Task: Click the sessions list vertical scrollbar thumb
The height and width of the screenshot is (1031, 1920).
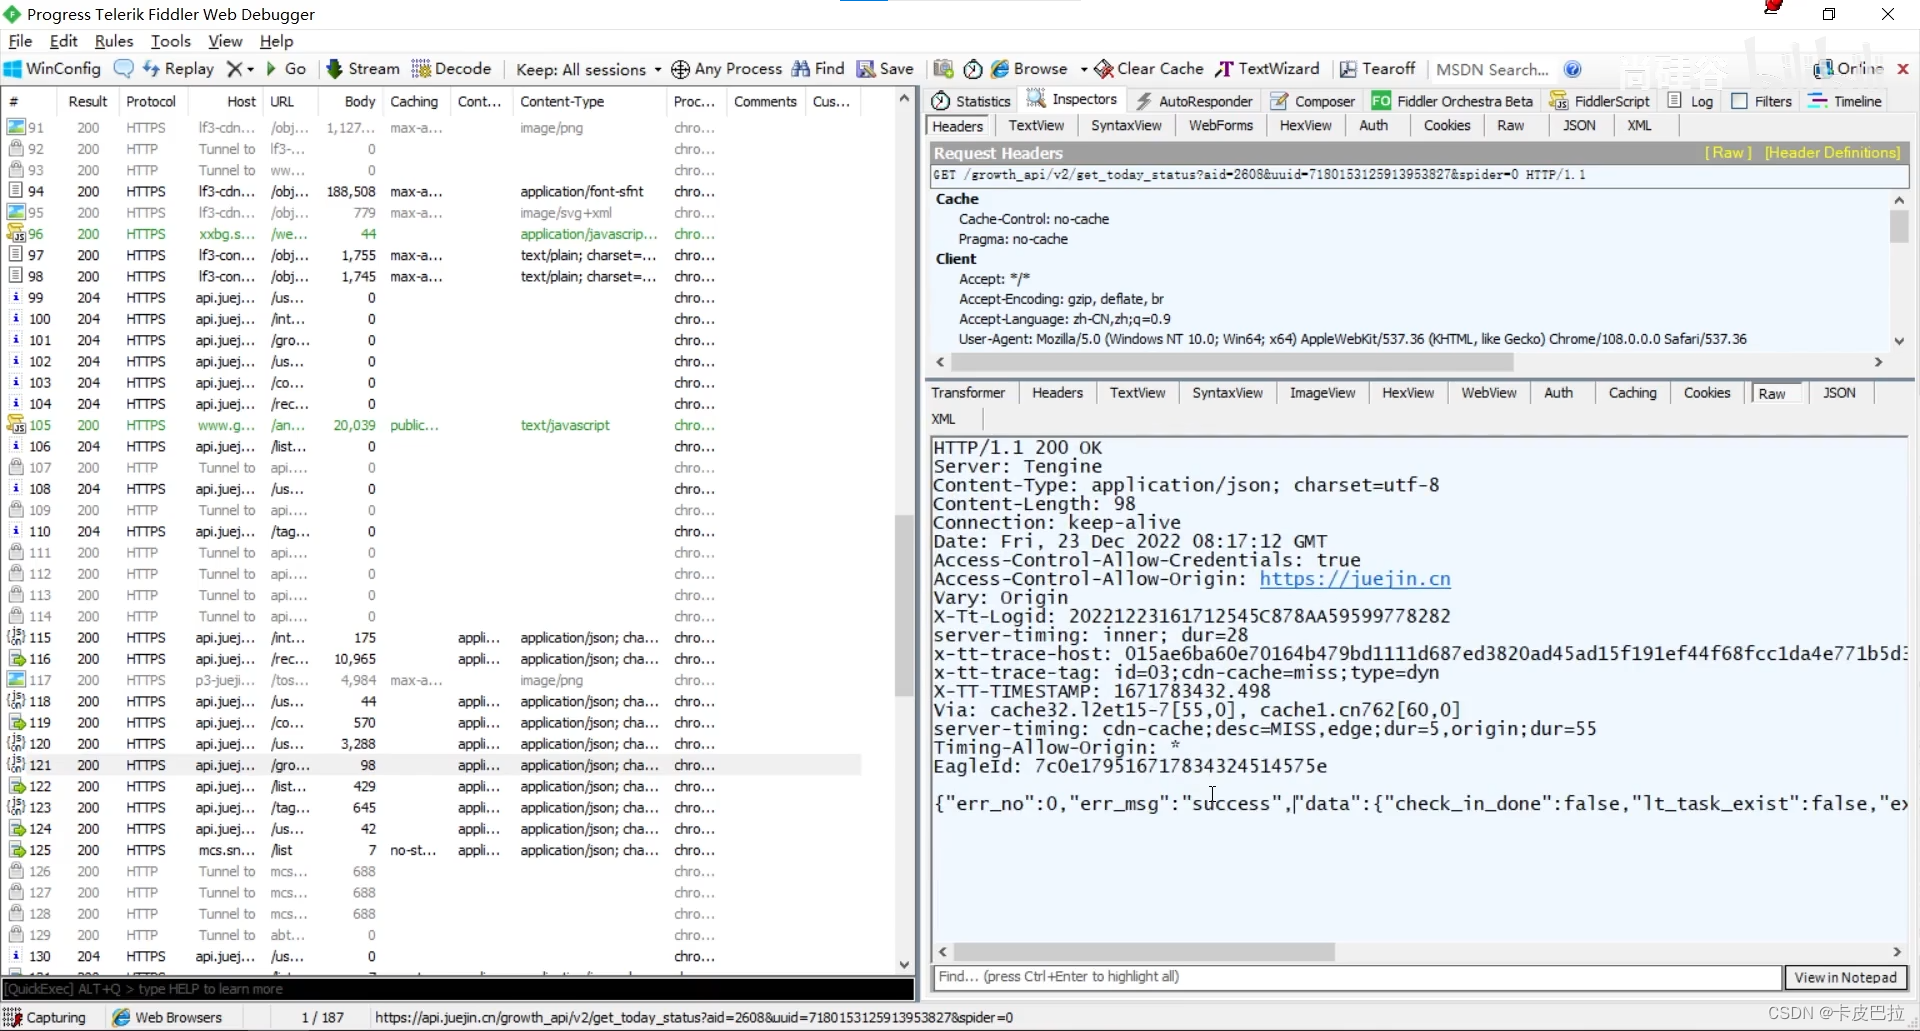Action: [904, 606]
